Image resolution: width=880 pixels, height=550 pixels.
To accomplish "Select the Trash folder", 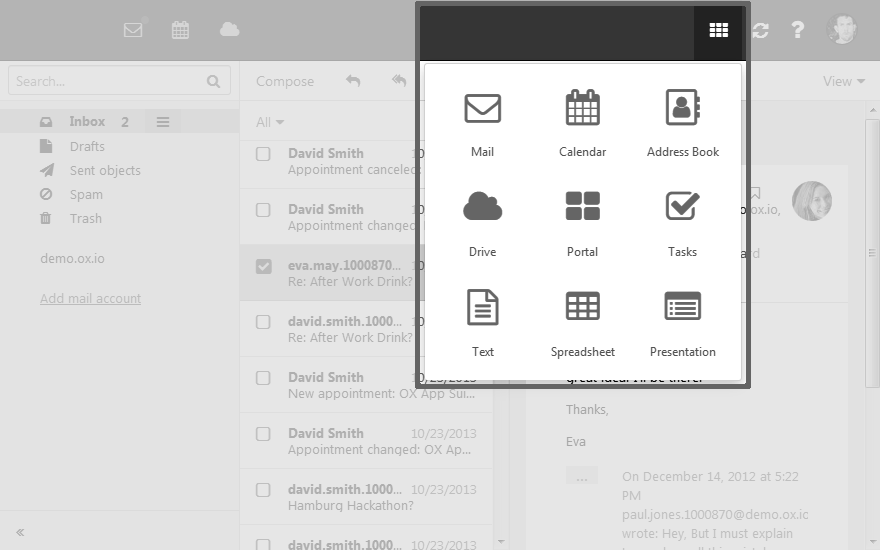I will coord(85,218).
